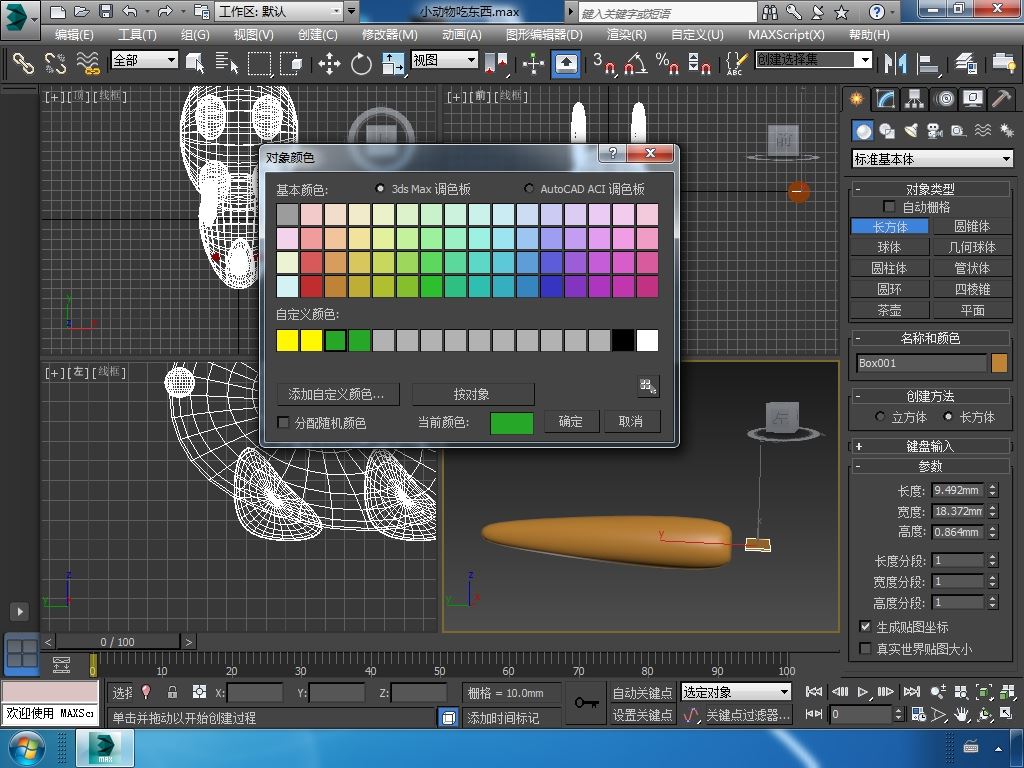Image resolution: width=1024 pixels, height=768 pixels.
Task: Select the AutoCAD ACI palette radio button
Action: (x=529, y=188)
